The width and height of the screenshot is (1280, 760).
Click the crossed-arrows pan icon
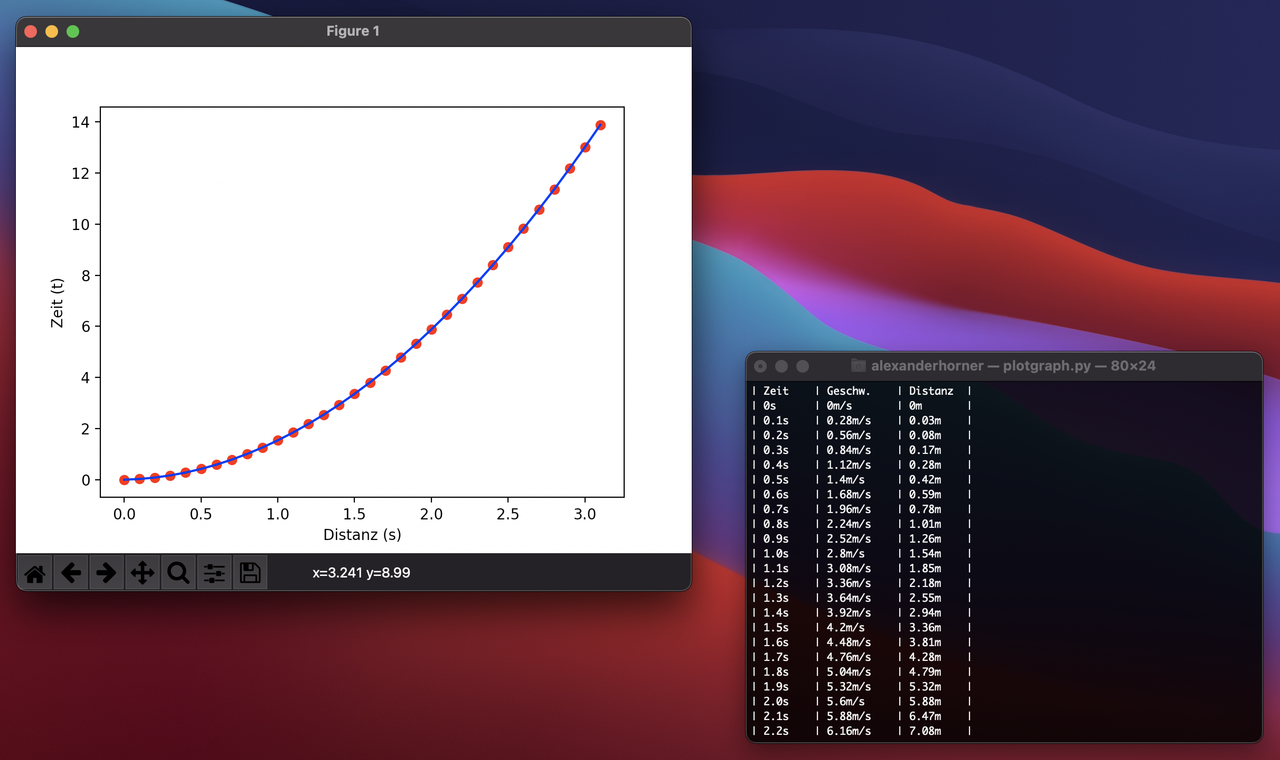[x=143, y=572]
